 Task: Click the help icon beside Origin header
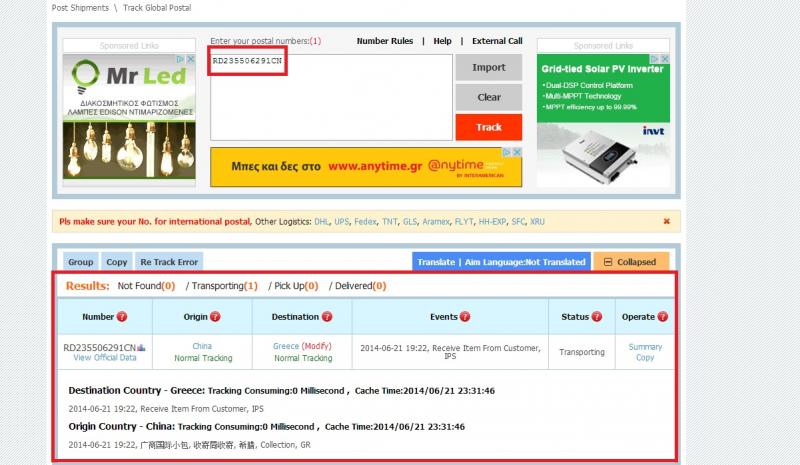(x=215, y=317)
